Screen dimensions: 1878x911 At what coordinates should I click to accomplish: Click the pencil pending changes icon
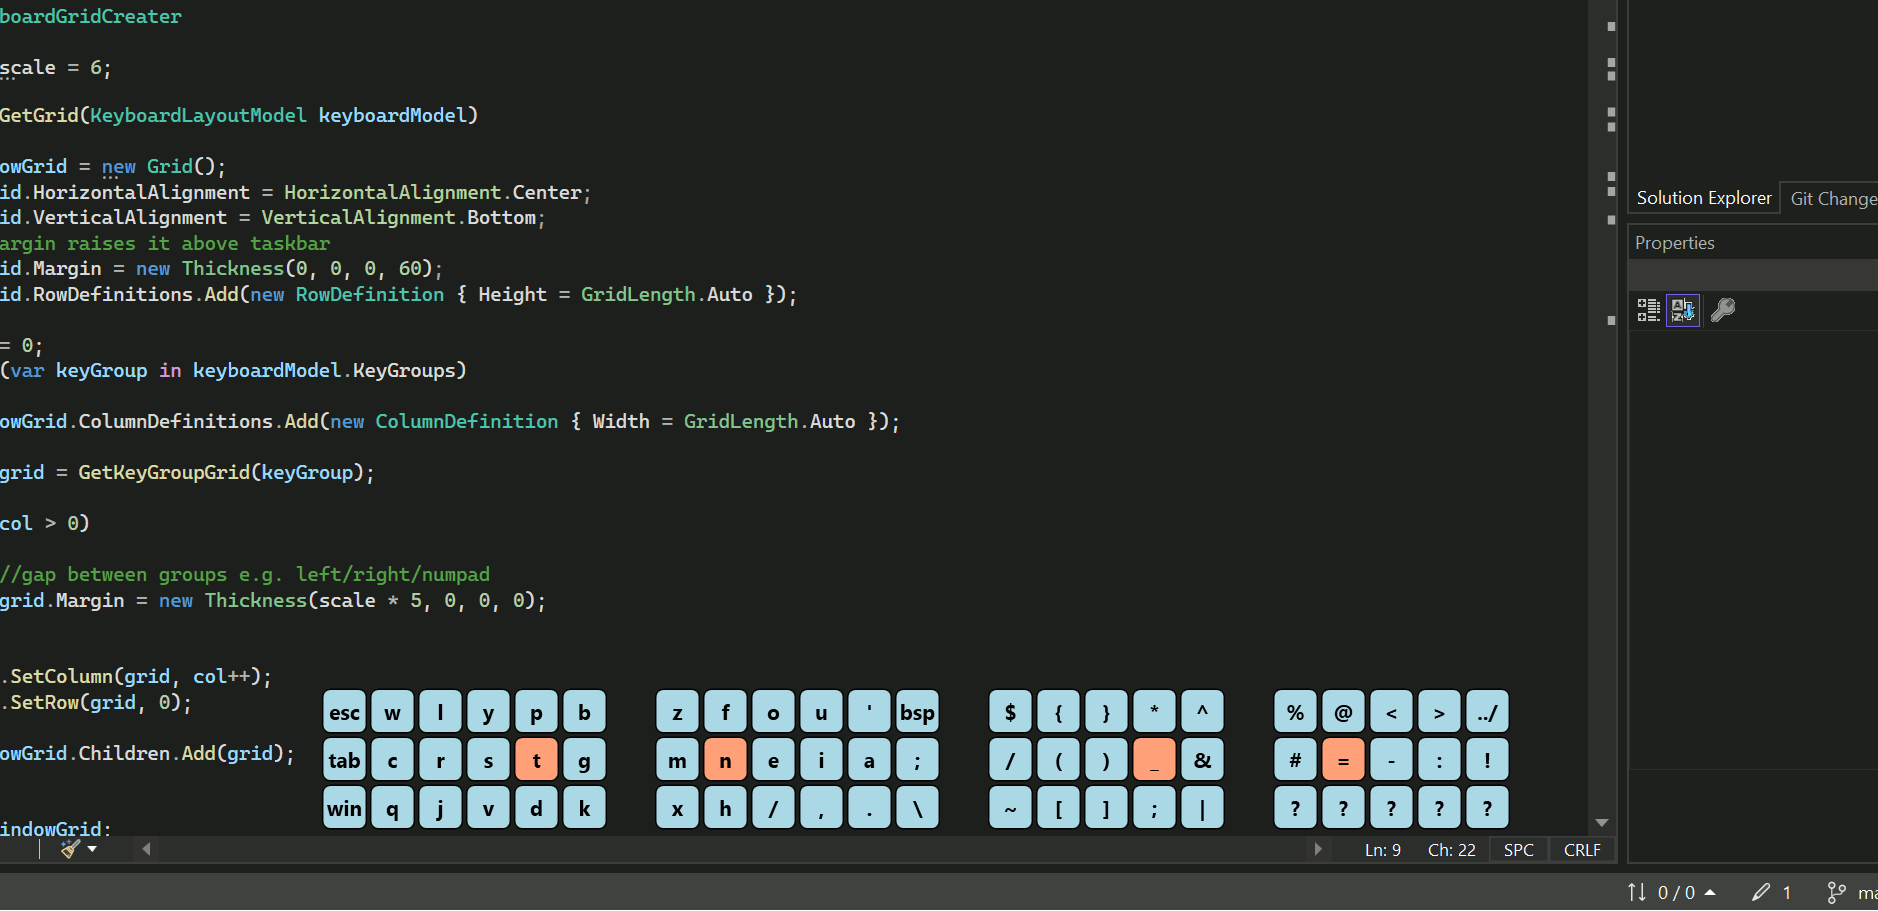(x=1760, y=892)
